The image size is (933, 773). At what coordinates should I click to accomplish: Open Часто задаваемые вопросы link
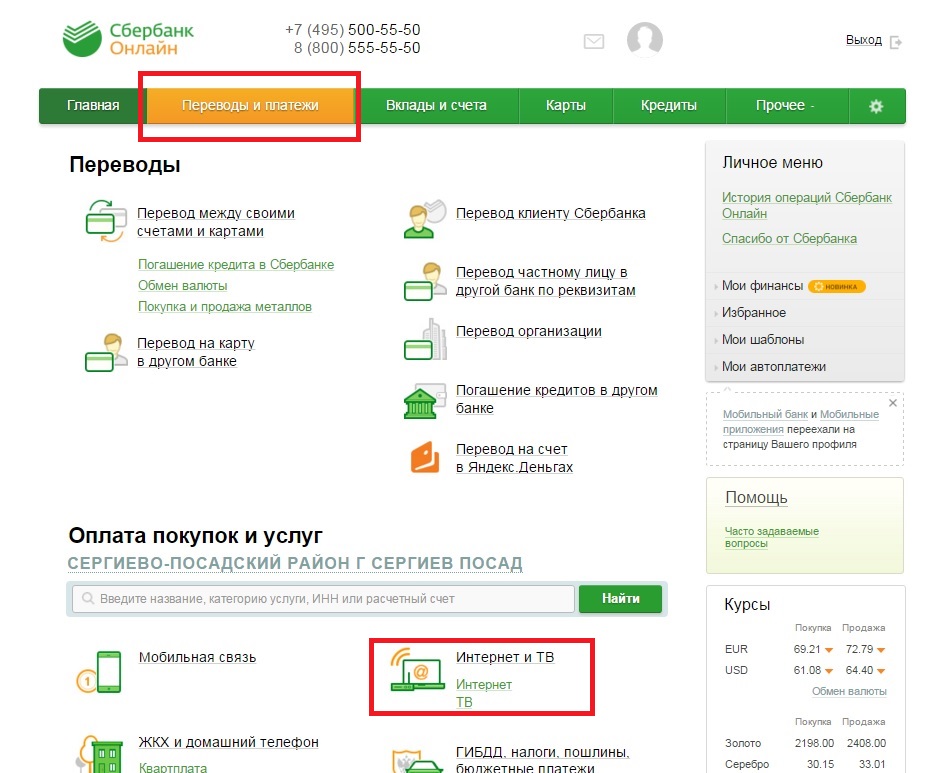[772, 537]
